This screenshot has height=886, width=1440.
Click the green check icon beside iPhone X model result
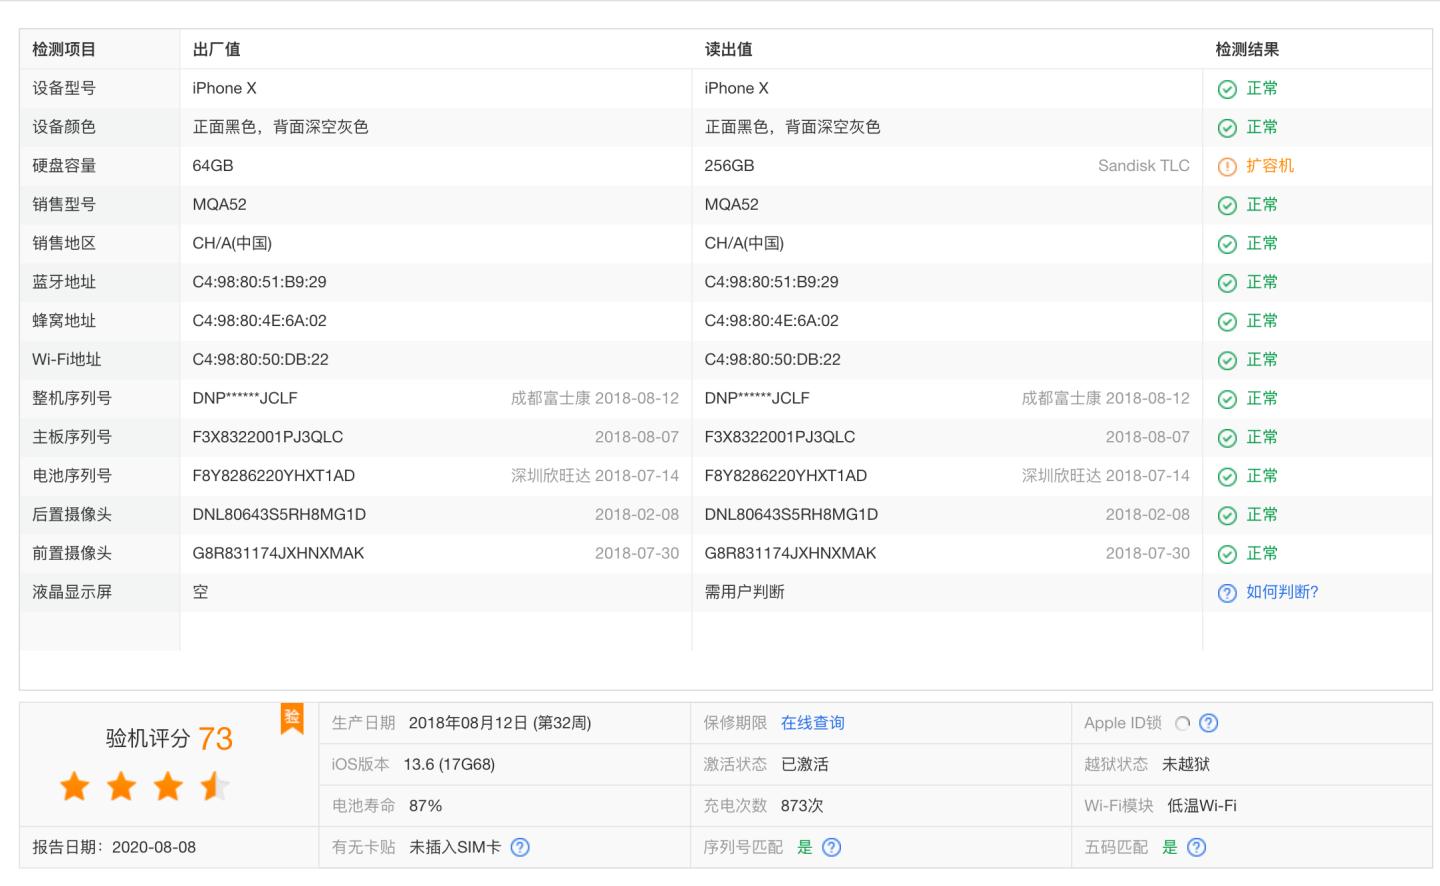1228,88
